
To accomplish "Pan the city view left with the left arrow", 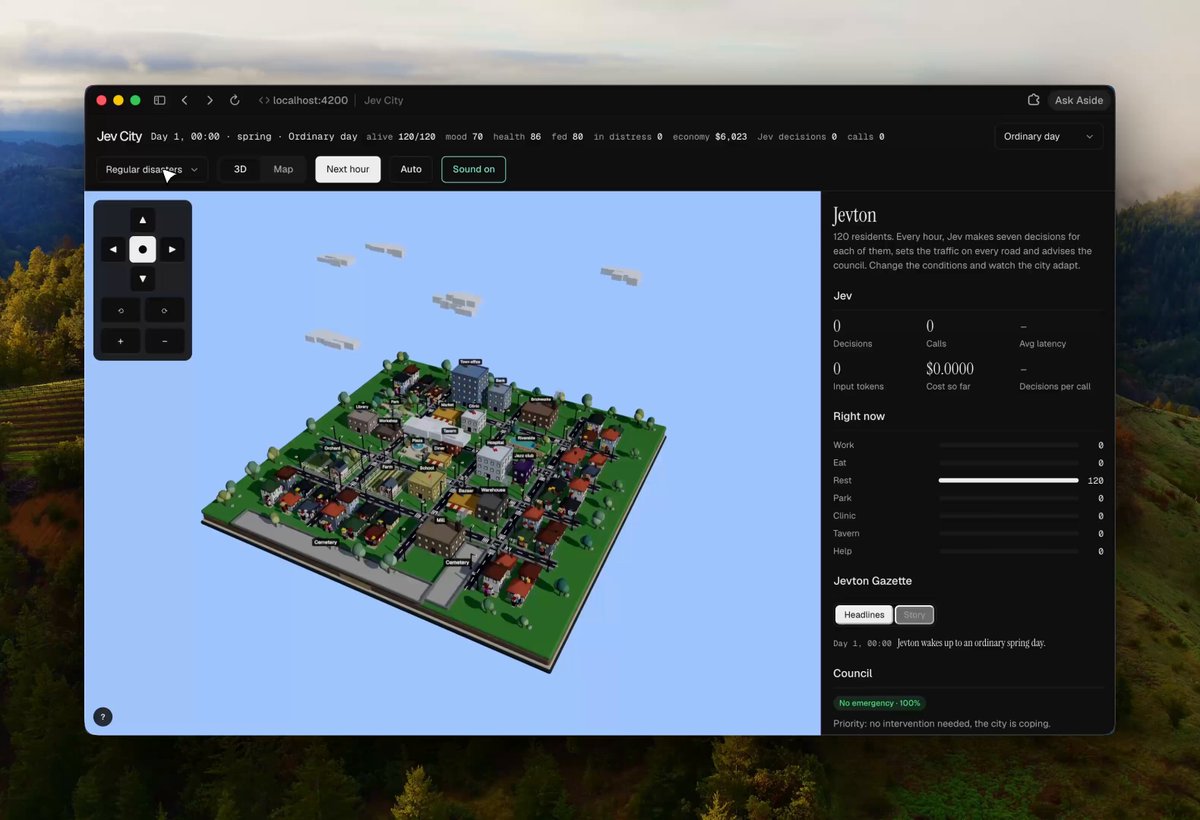I will coord(113,250).
